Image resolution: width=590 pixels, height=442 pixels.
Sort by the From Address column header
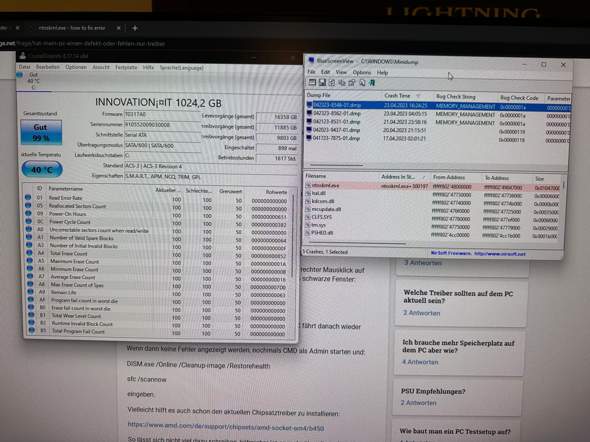[456, 177]
